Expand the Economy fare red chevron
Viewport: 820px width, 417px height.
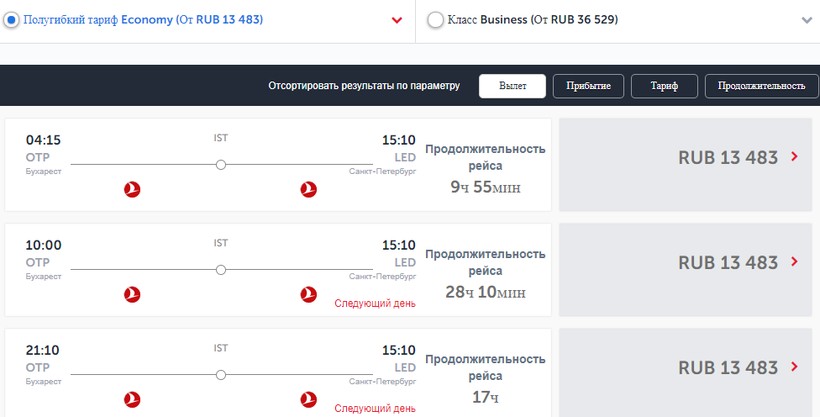397,20
